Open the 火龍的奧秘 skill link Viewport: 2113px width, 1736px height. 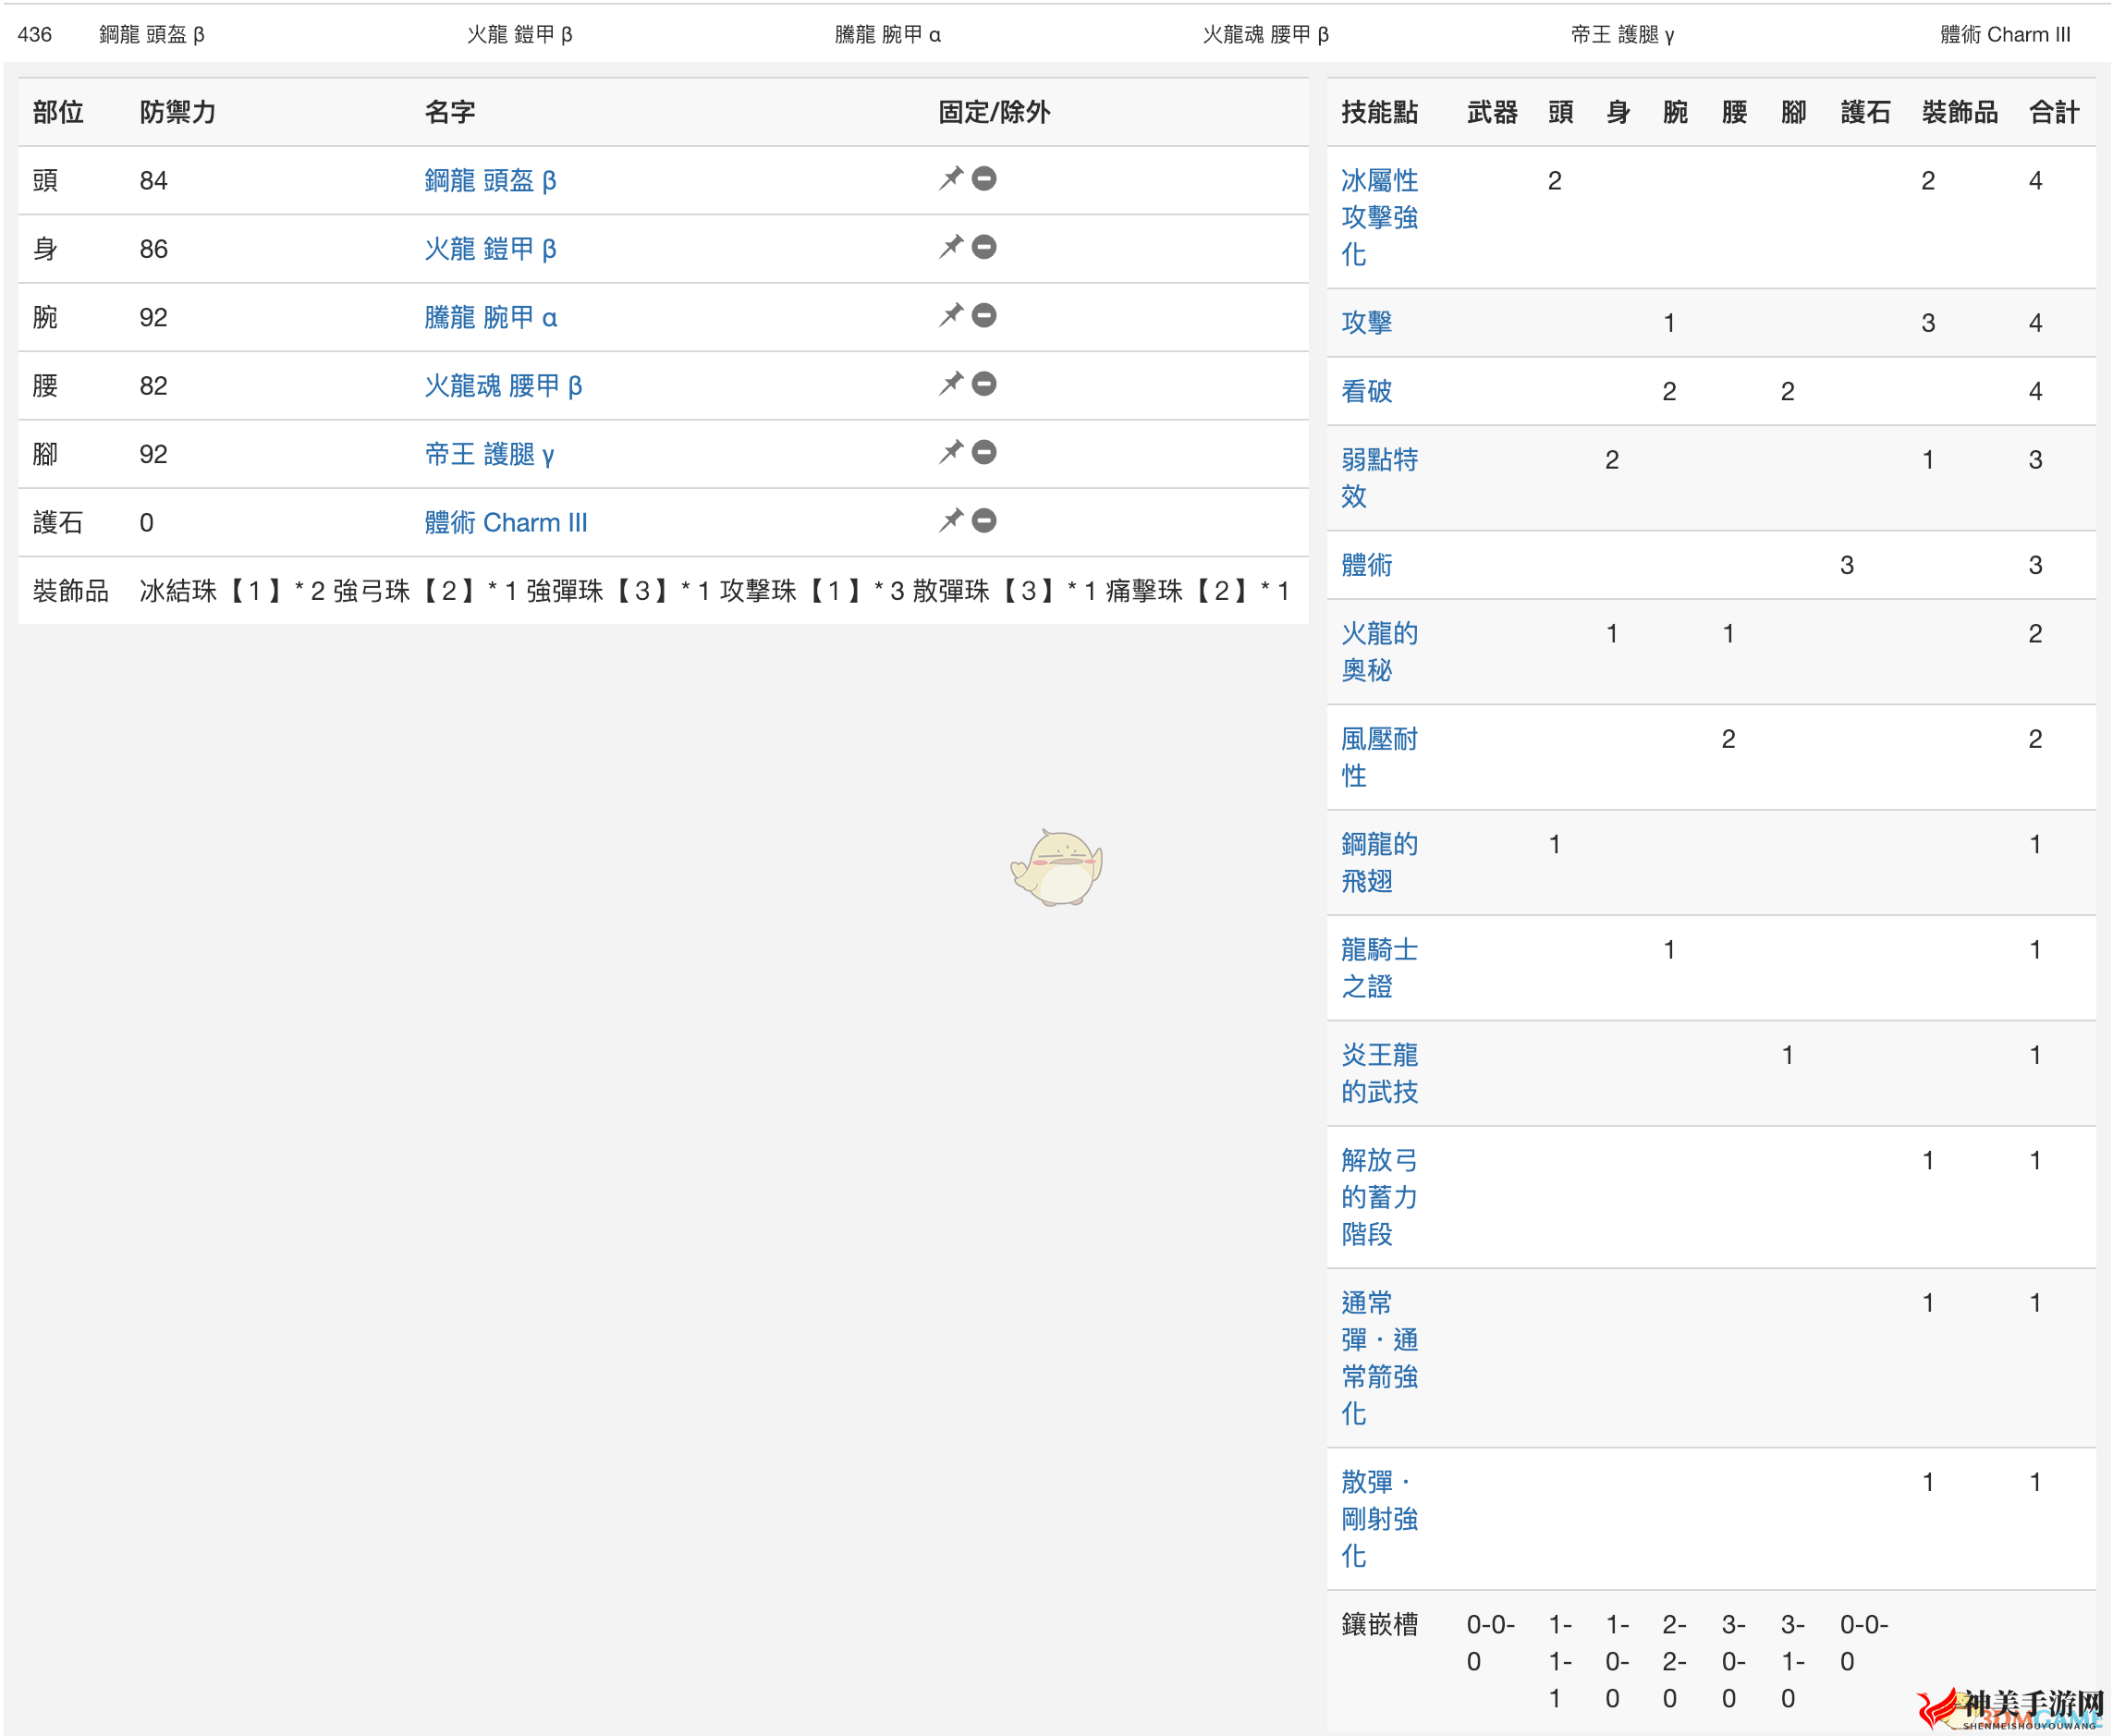1379,652
